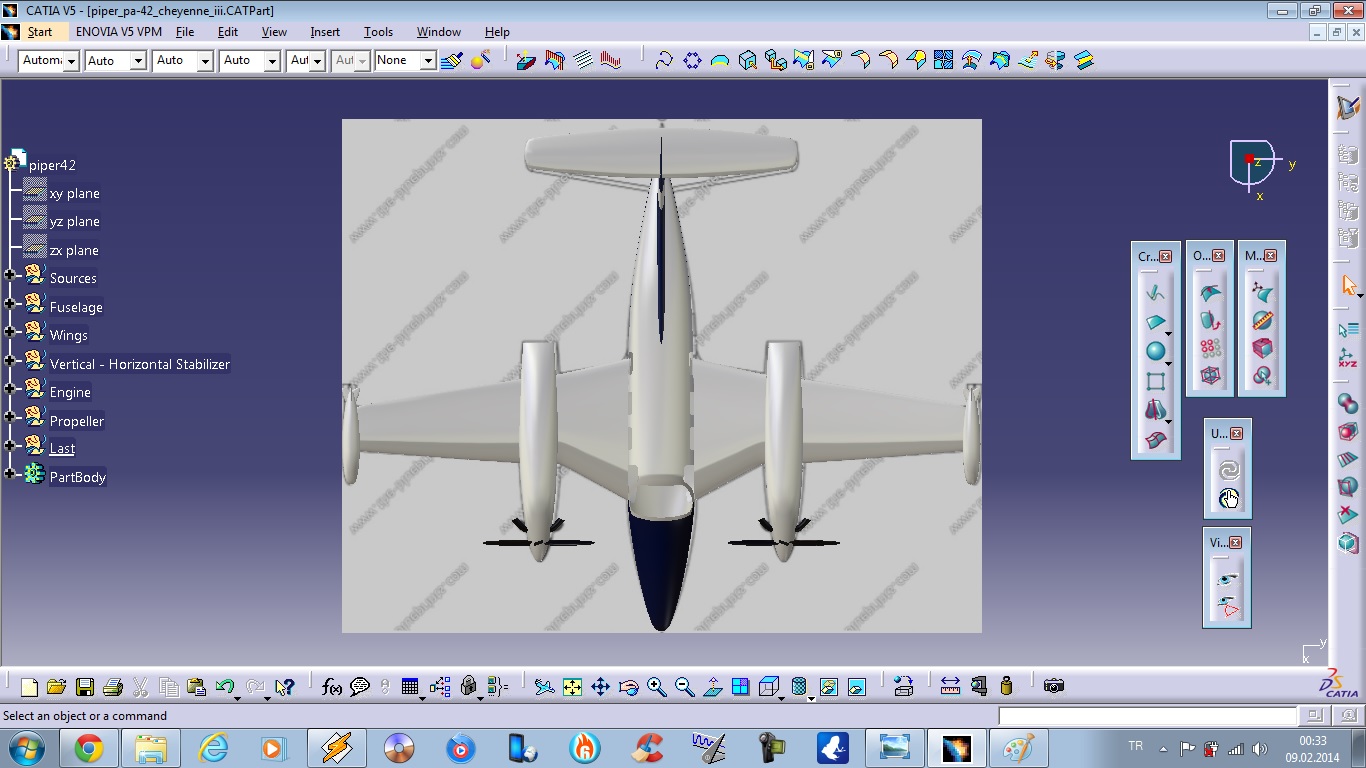Open the Insert menu
Image resolution: width=1366 pixels, height=768 pixels.
[x=325, y=32]
